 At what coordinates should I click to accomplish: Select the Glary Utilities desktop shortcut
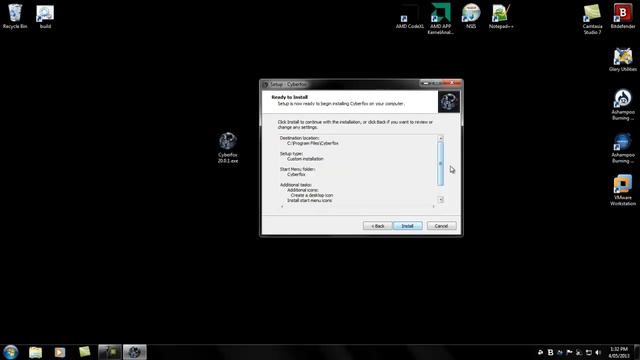tap(623, 60)
